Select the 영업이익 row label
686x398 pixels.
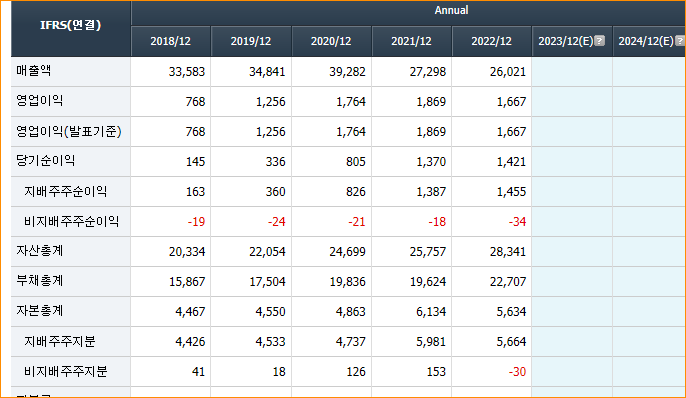tap(40, 101)
